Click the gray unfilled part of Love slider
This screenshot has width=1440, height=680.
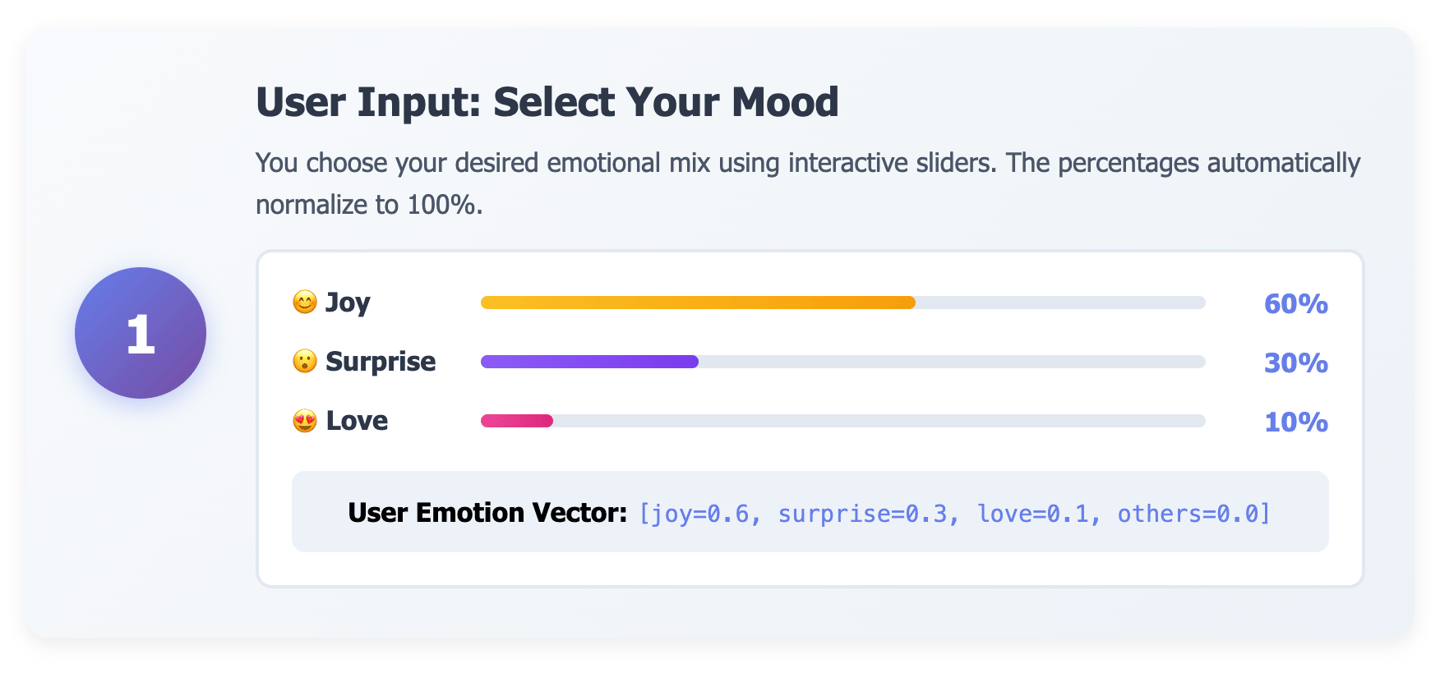[x=878, y=421]
